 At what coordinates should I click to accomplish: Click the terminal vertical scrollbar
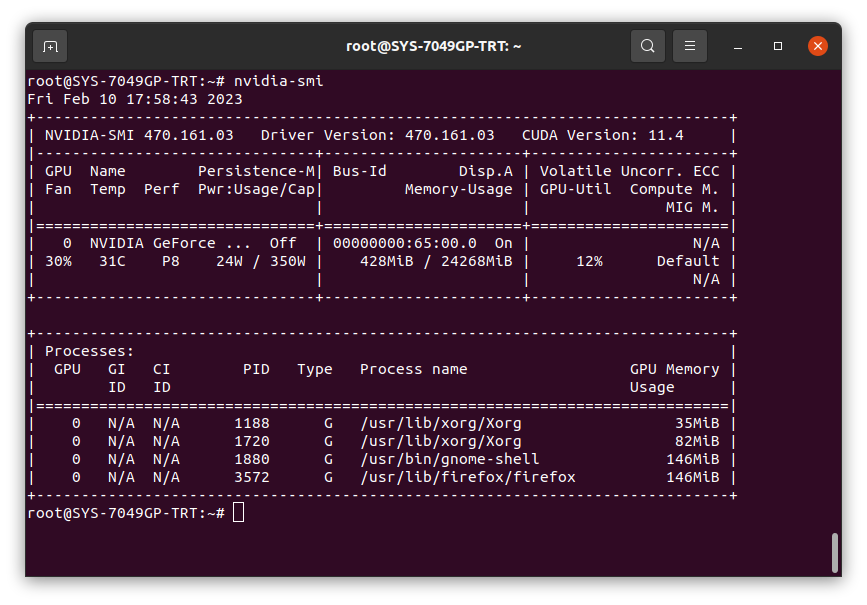click(x=834, y=552)
